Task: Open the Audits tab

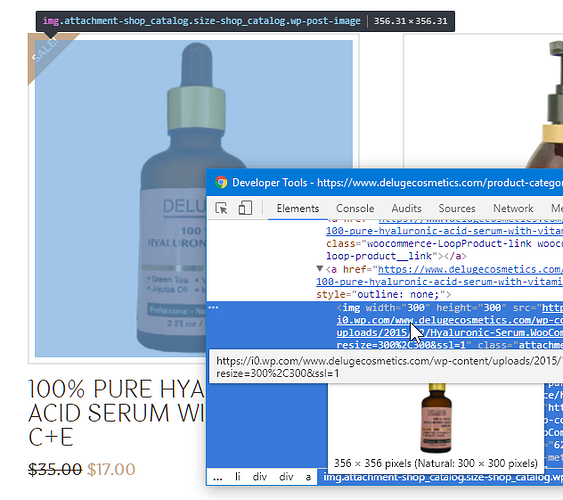Action: 406,209
